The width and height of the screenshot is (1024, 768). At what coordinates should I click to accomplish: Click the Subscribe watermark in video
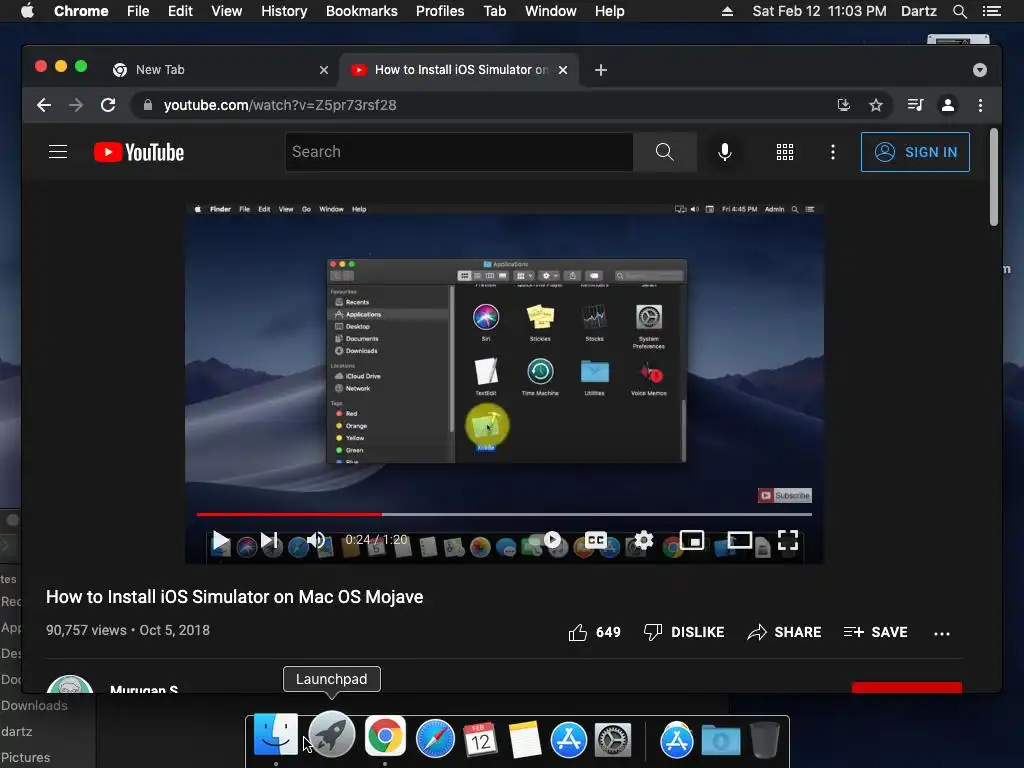785,496
